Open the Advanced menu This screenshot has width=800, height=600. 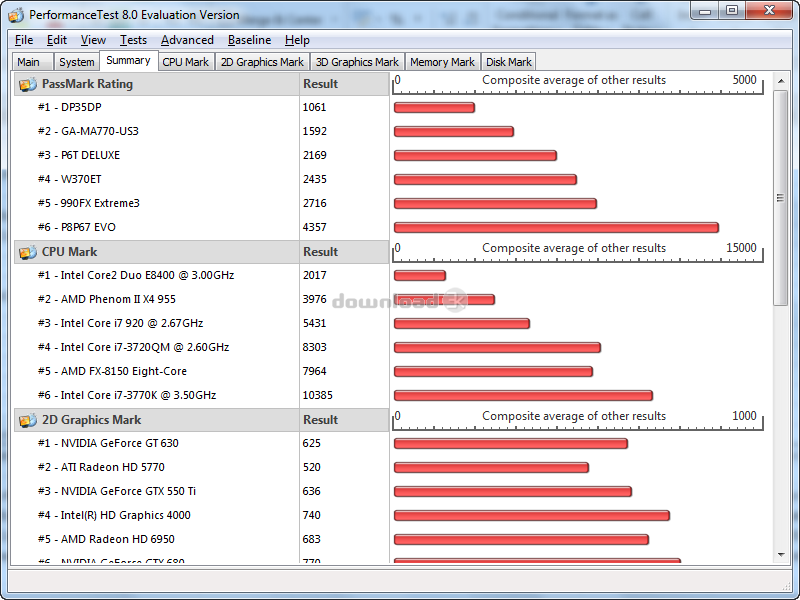click(187, 40)
